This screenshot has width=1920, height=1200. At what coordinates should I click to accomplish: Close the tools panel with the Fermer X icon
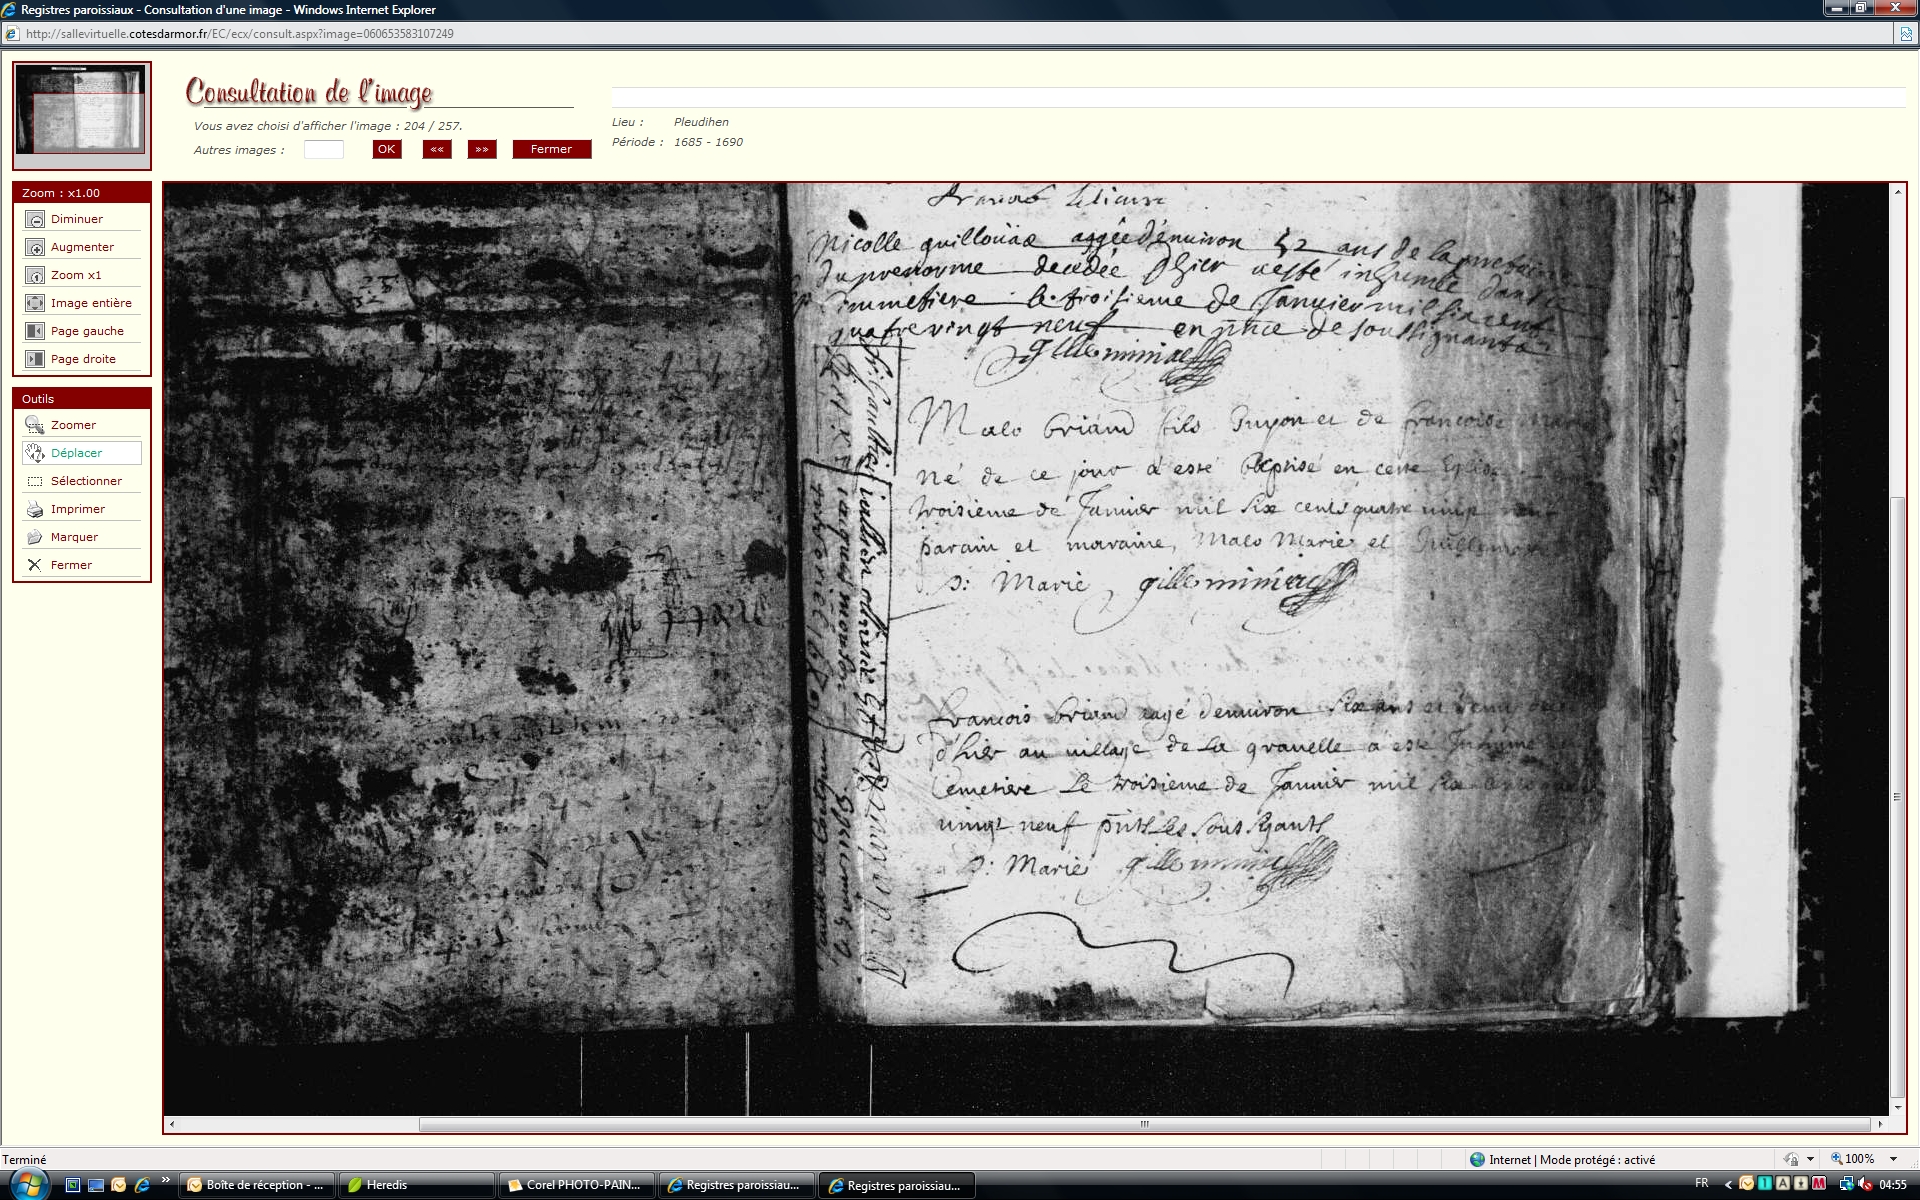pos(35,565)
